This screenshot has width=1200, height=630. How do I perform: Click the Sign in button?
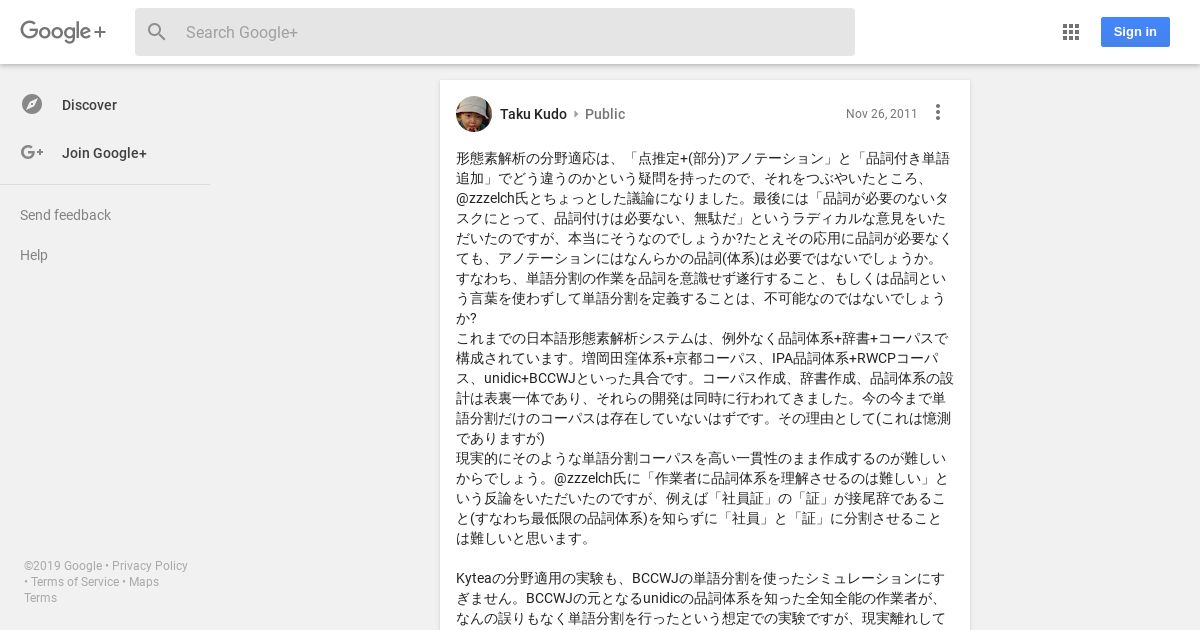(x=1135, y=32)
